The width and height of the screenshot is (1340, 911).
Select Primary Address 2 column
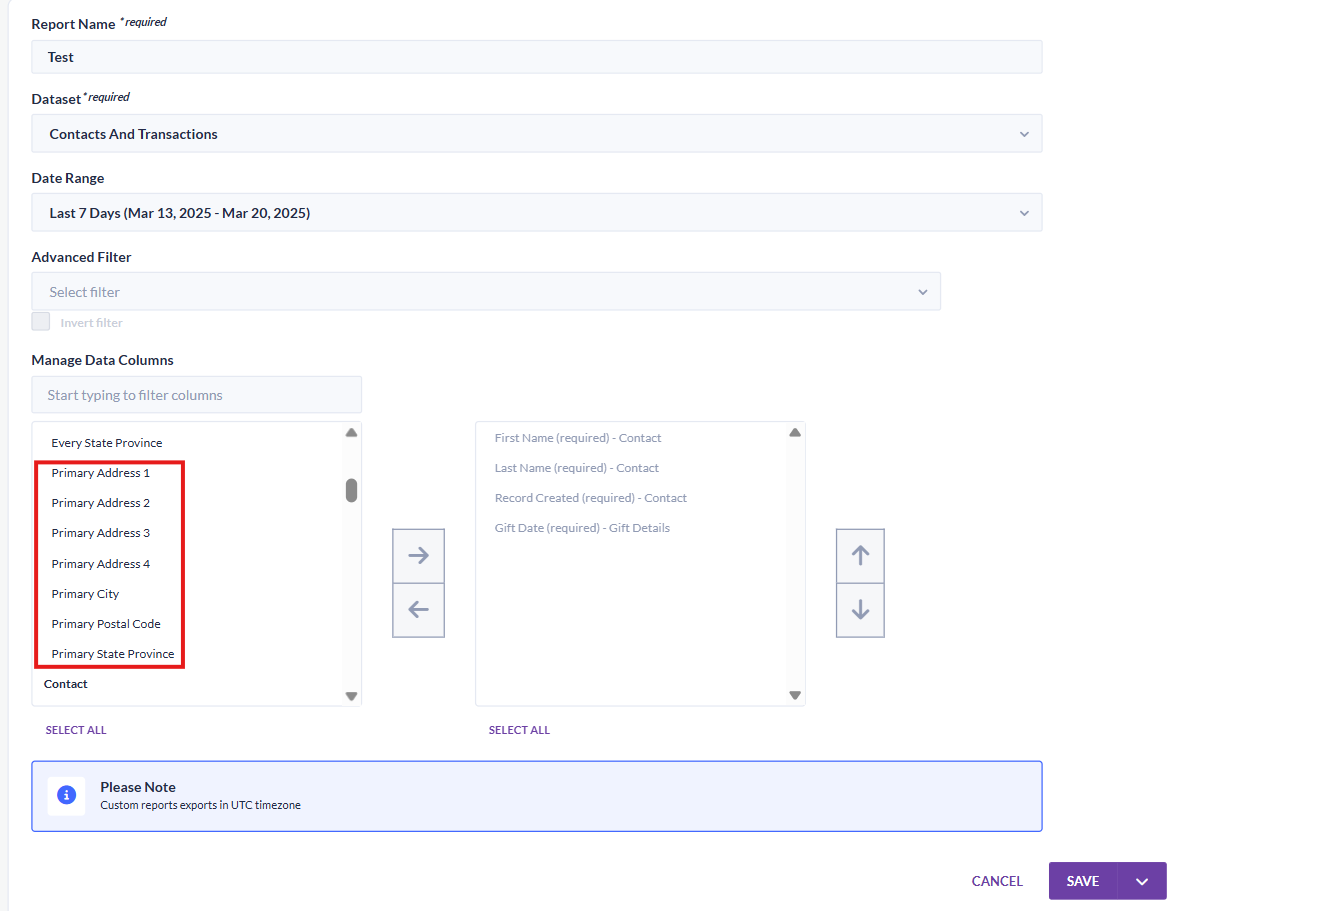pyautogui.click(x=101, y=503)
